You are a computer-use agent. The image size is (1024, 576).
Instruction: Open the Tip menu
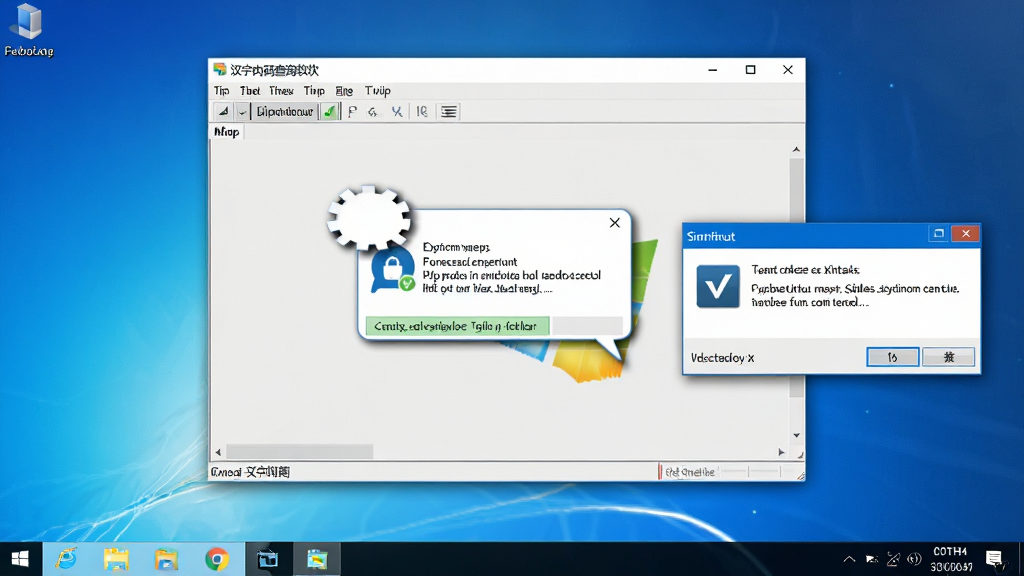pos(221,91)
